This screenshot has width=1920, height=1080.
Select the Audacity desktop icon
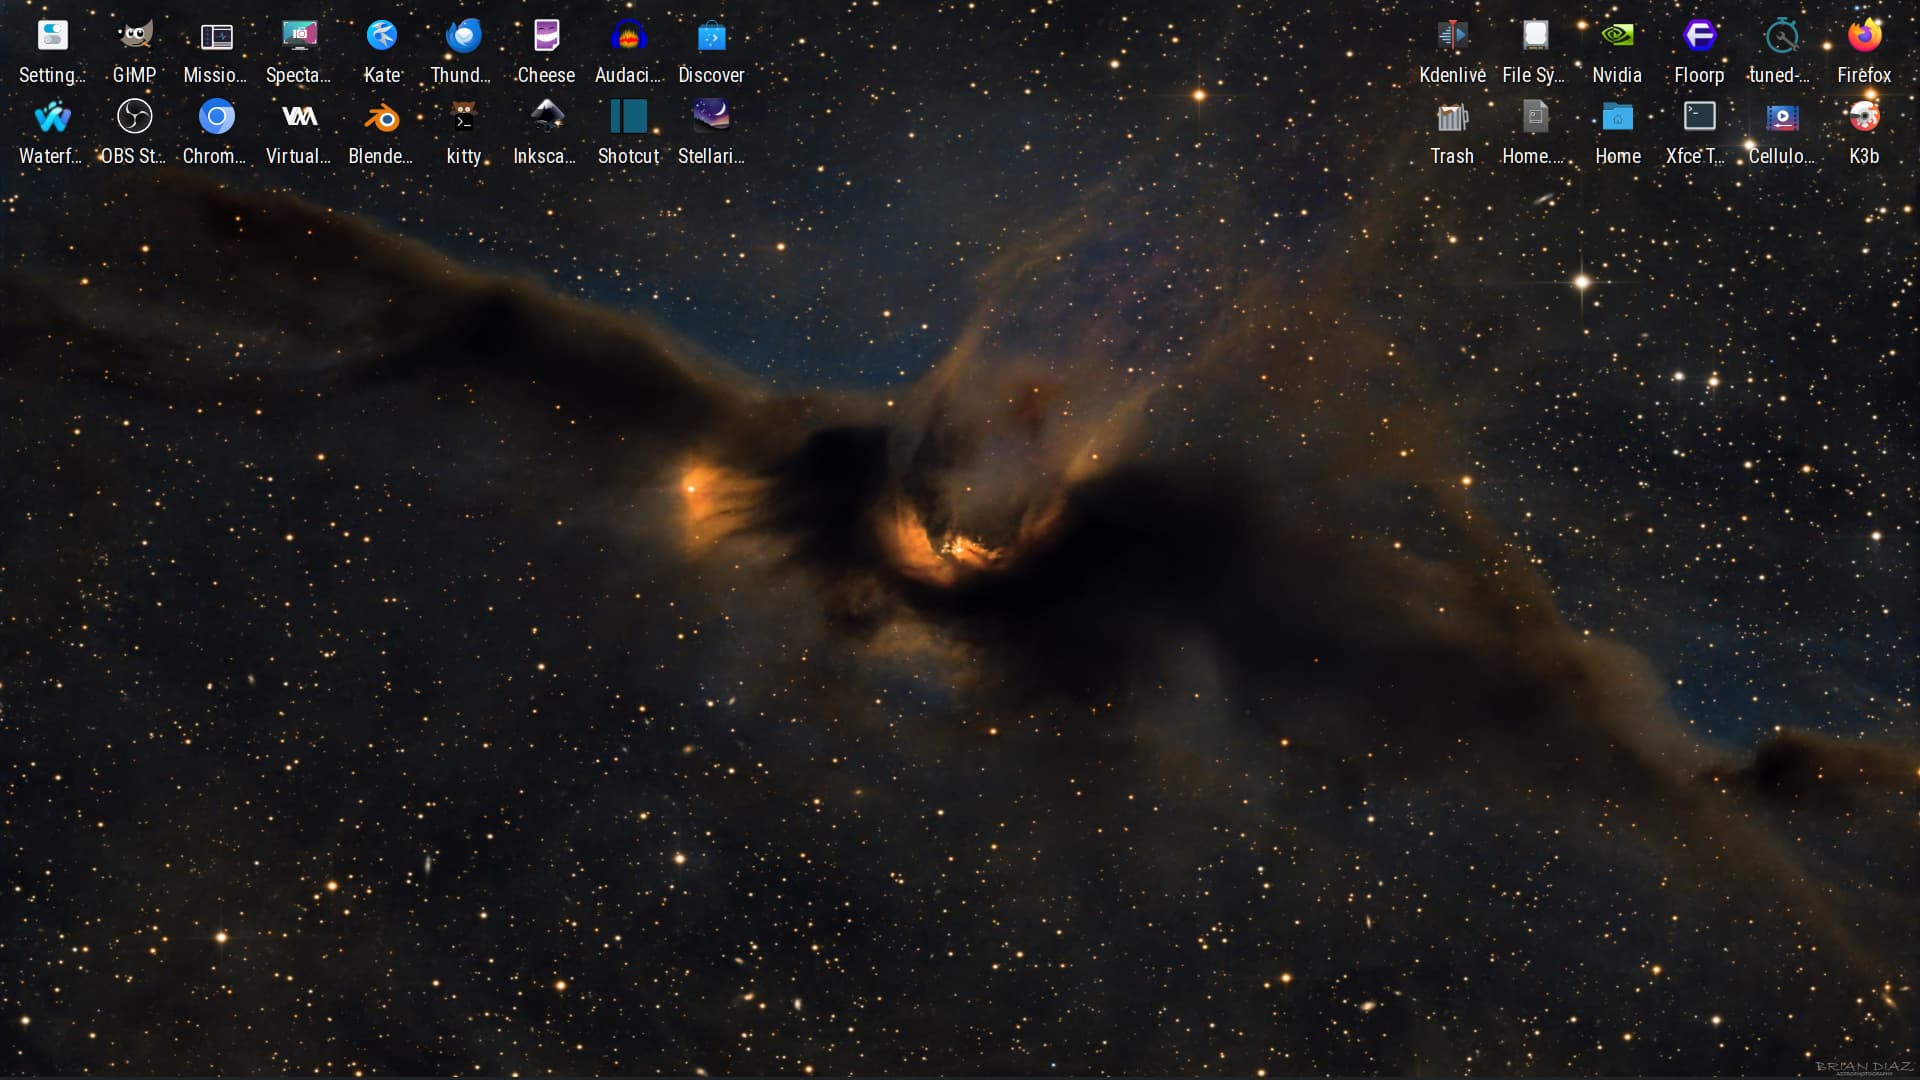[x=628, y=37]
